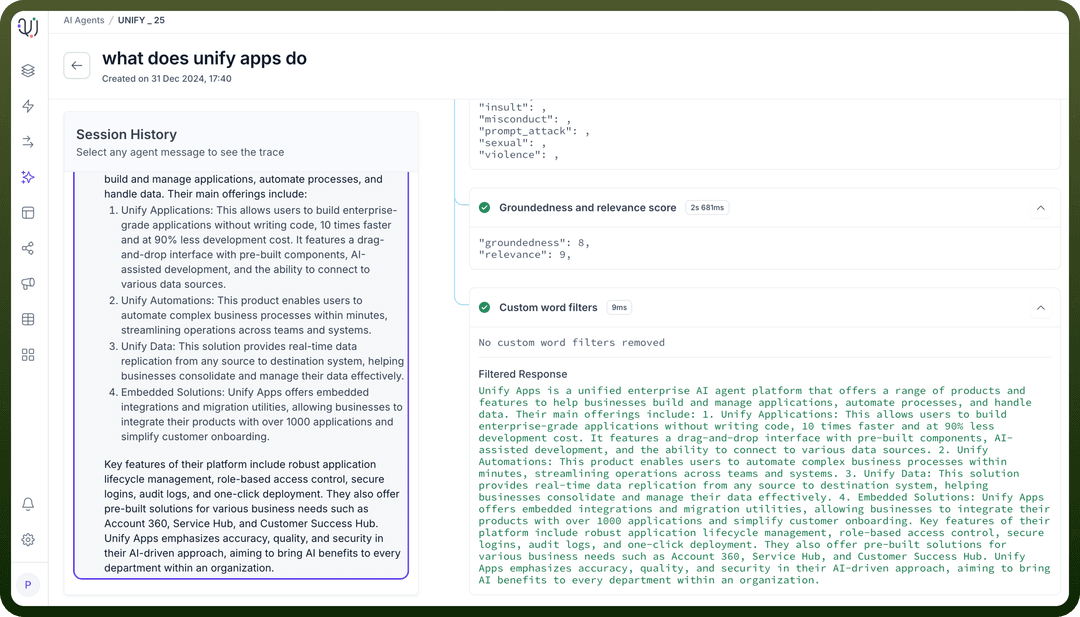Click green check next to Custom word filters
1080x617 pixels.
click(x=484, y=307)
